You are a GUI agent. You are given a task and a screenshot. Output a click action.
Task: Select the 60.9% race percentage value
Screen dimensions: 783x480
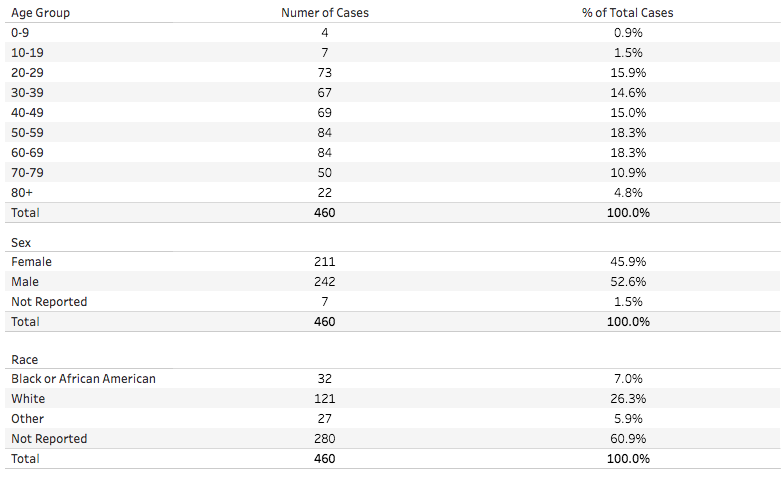pos(628,439)
